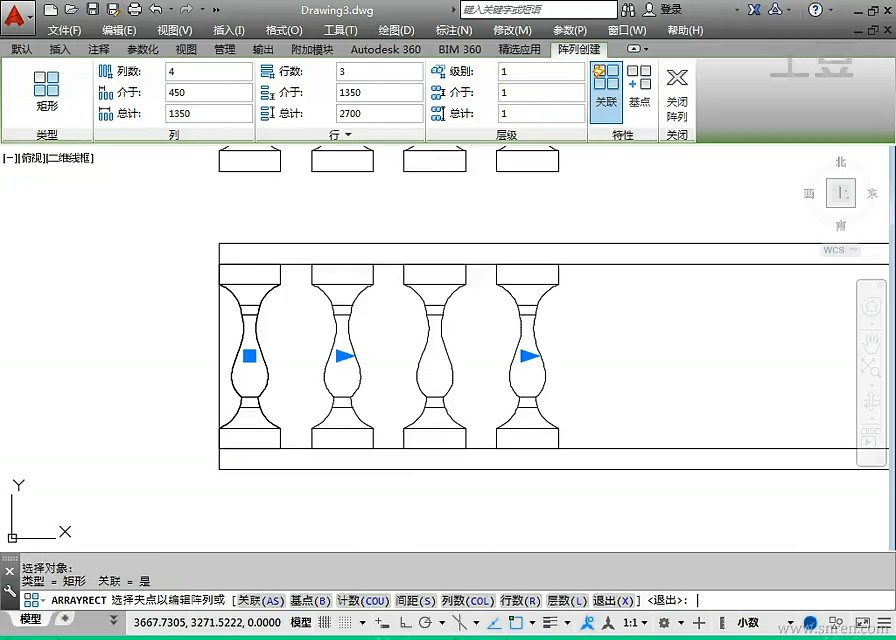Screen dimensions: 896x640
Task: Click the 列数(COL) command line option
Action: 467,600
